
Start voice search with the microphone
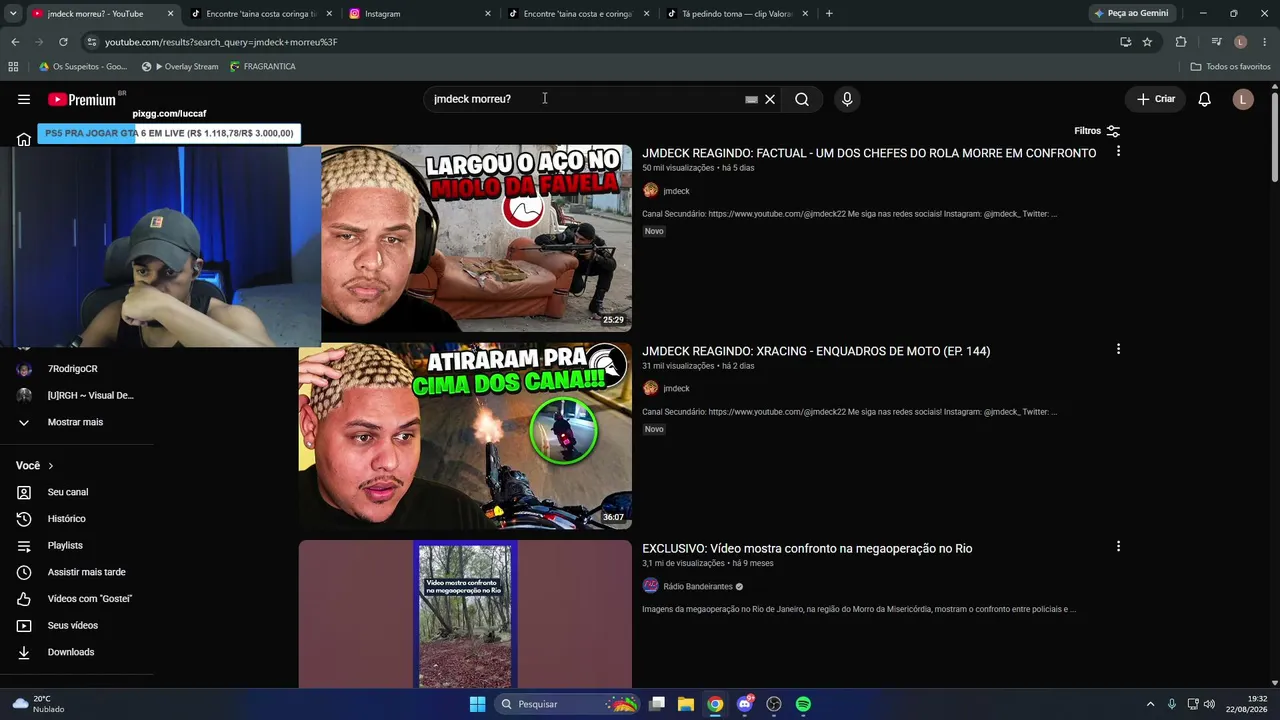click(x=847, y=99)
